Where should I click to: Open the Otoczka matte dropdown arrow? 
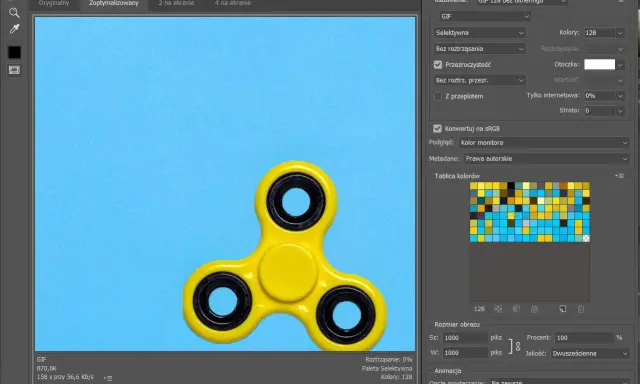[620, 65]
